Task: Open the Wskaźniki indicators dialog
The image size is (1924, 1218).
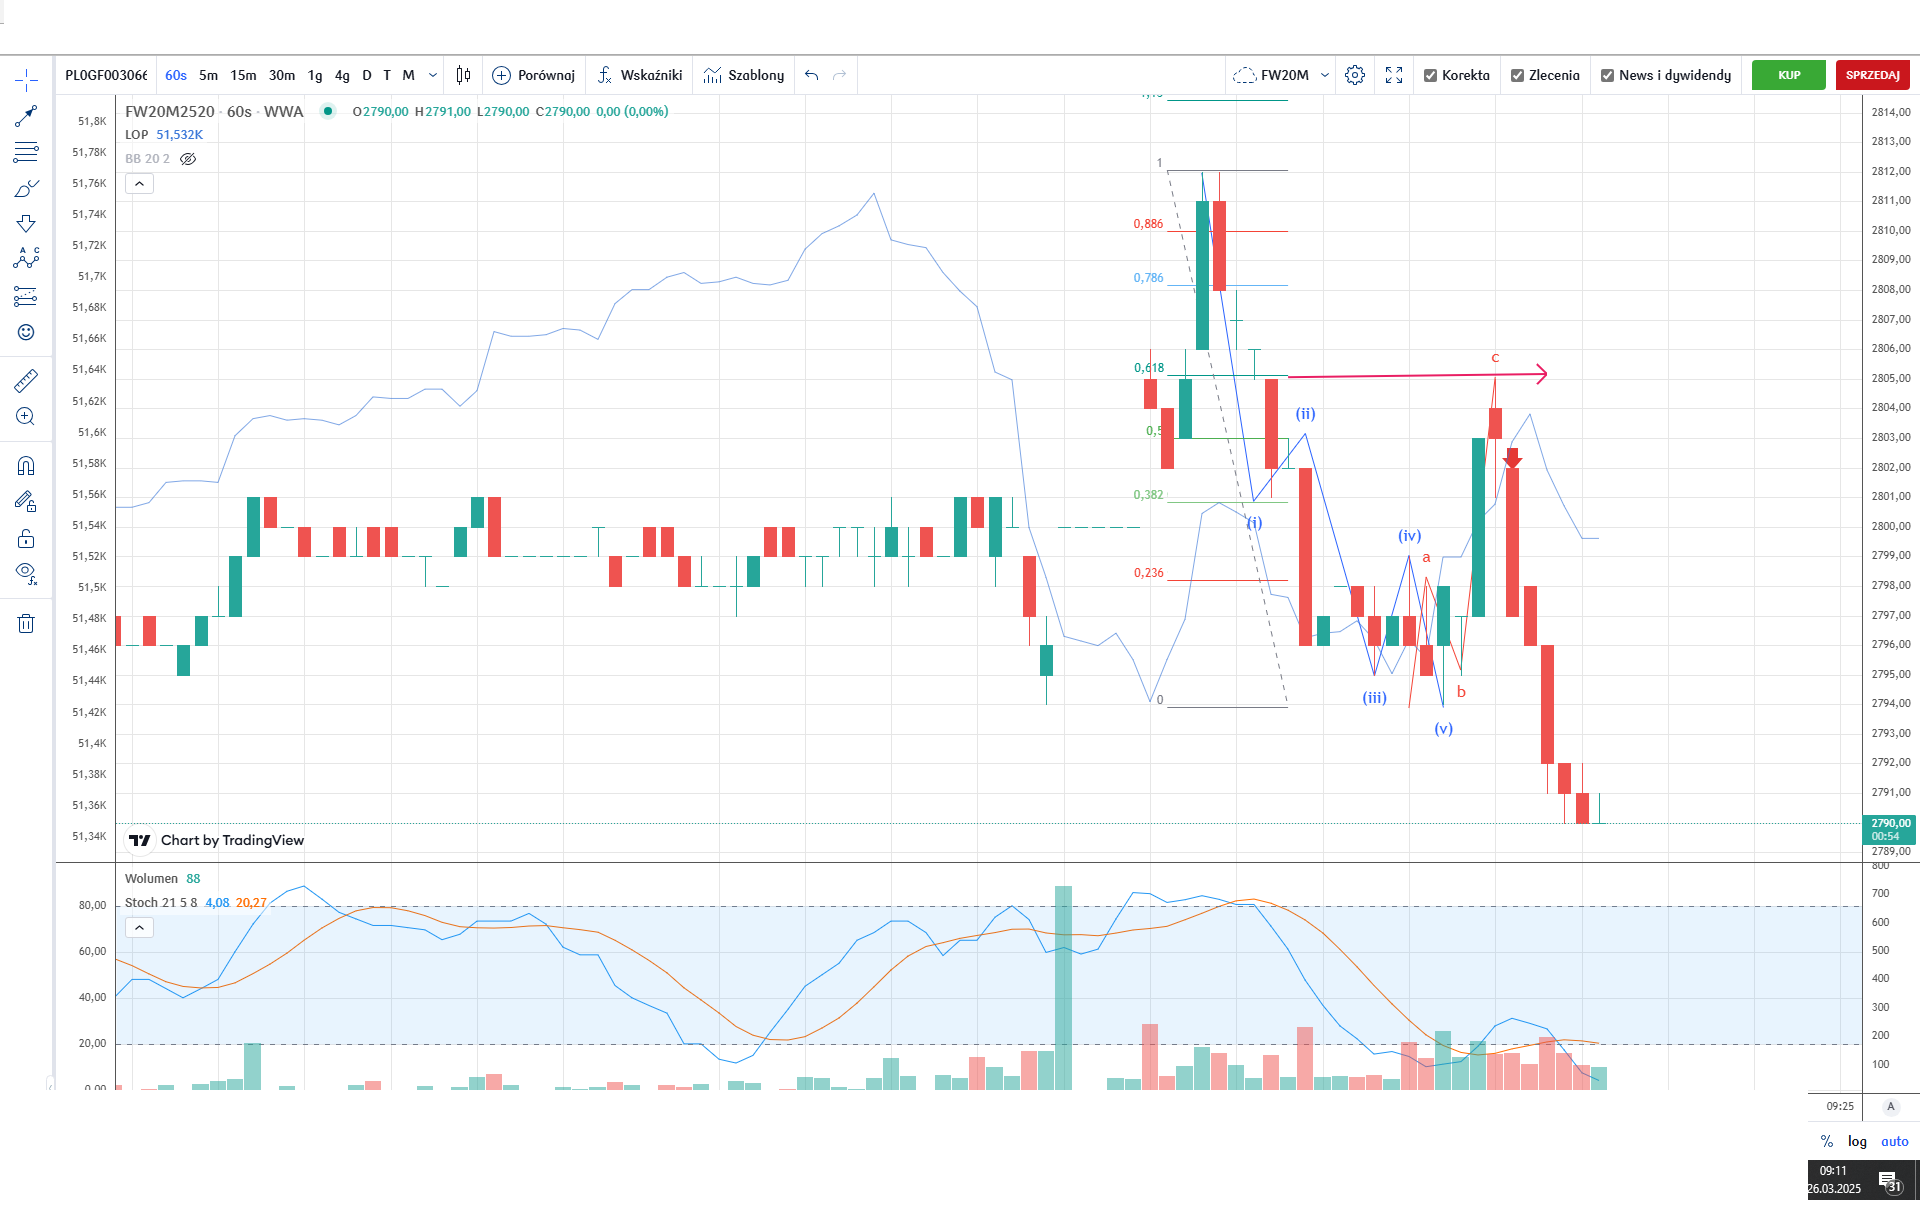Action: coord(639,75)
